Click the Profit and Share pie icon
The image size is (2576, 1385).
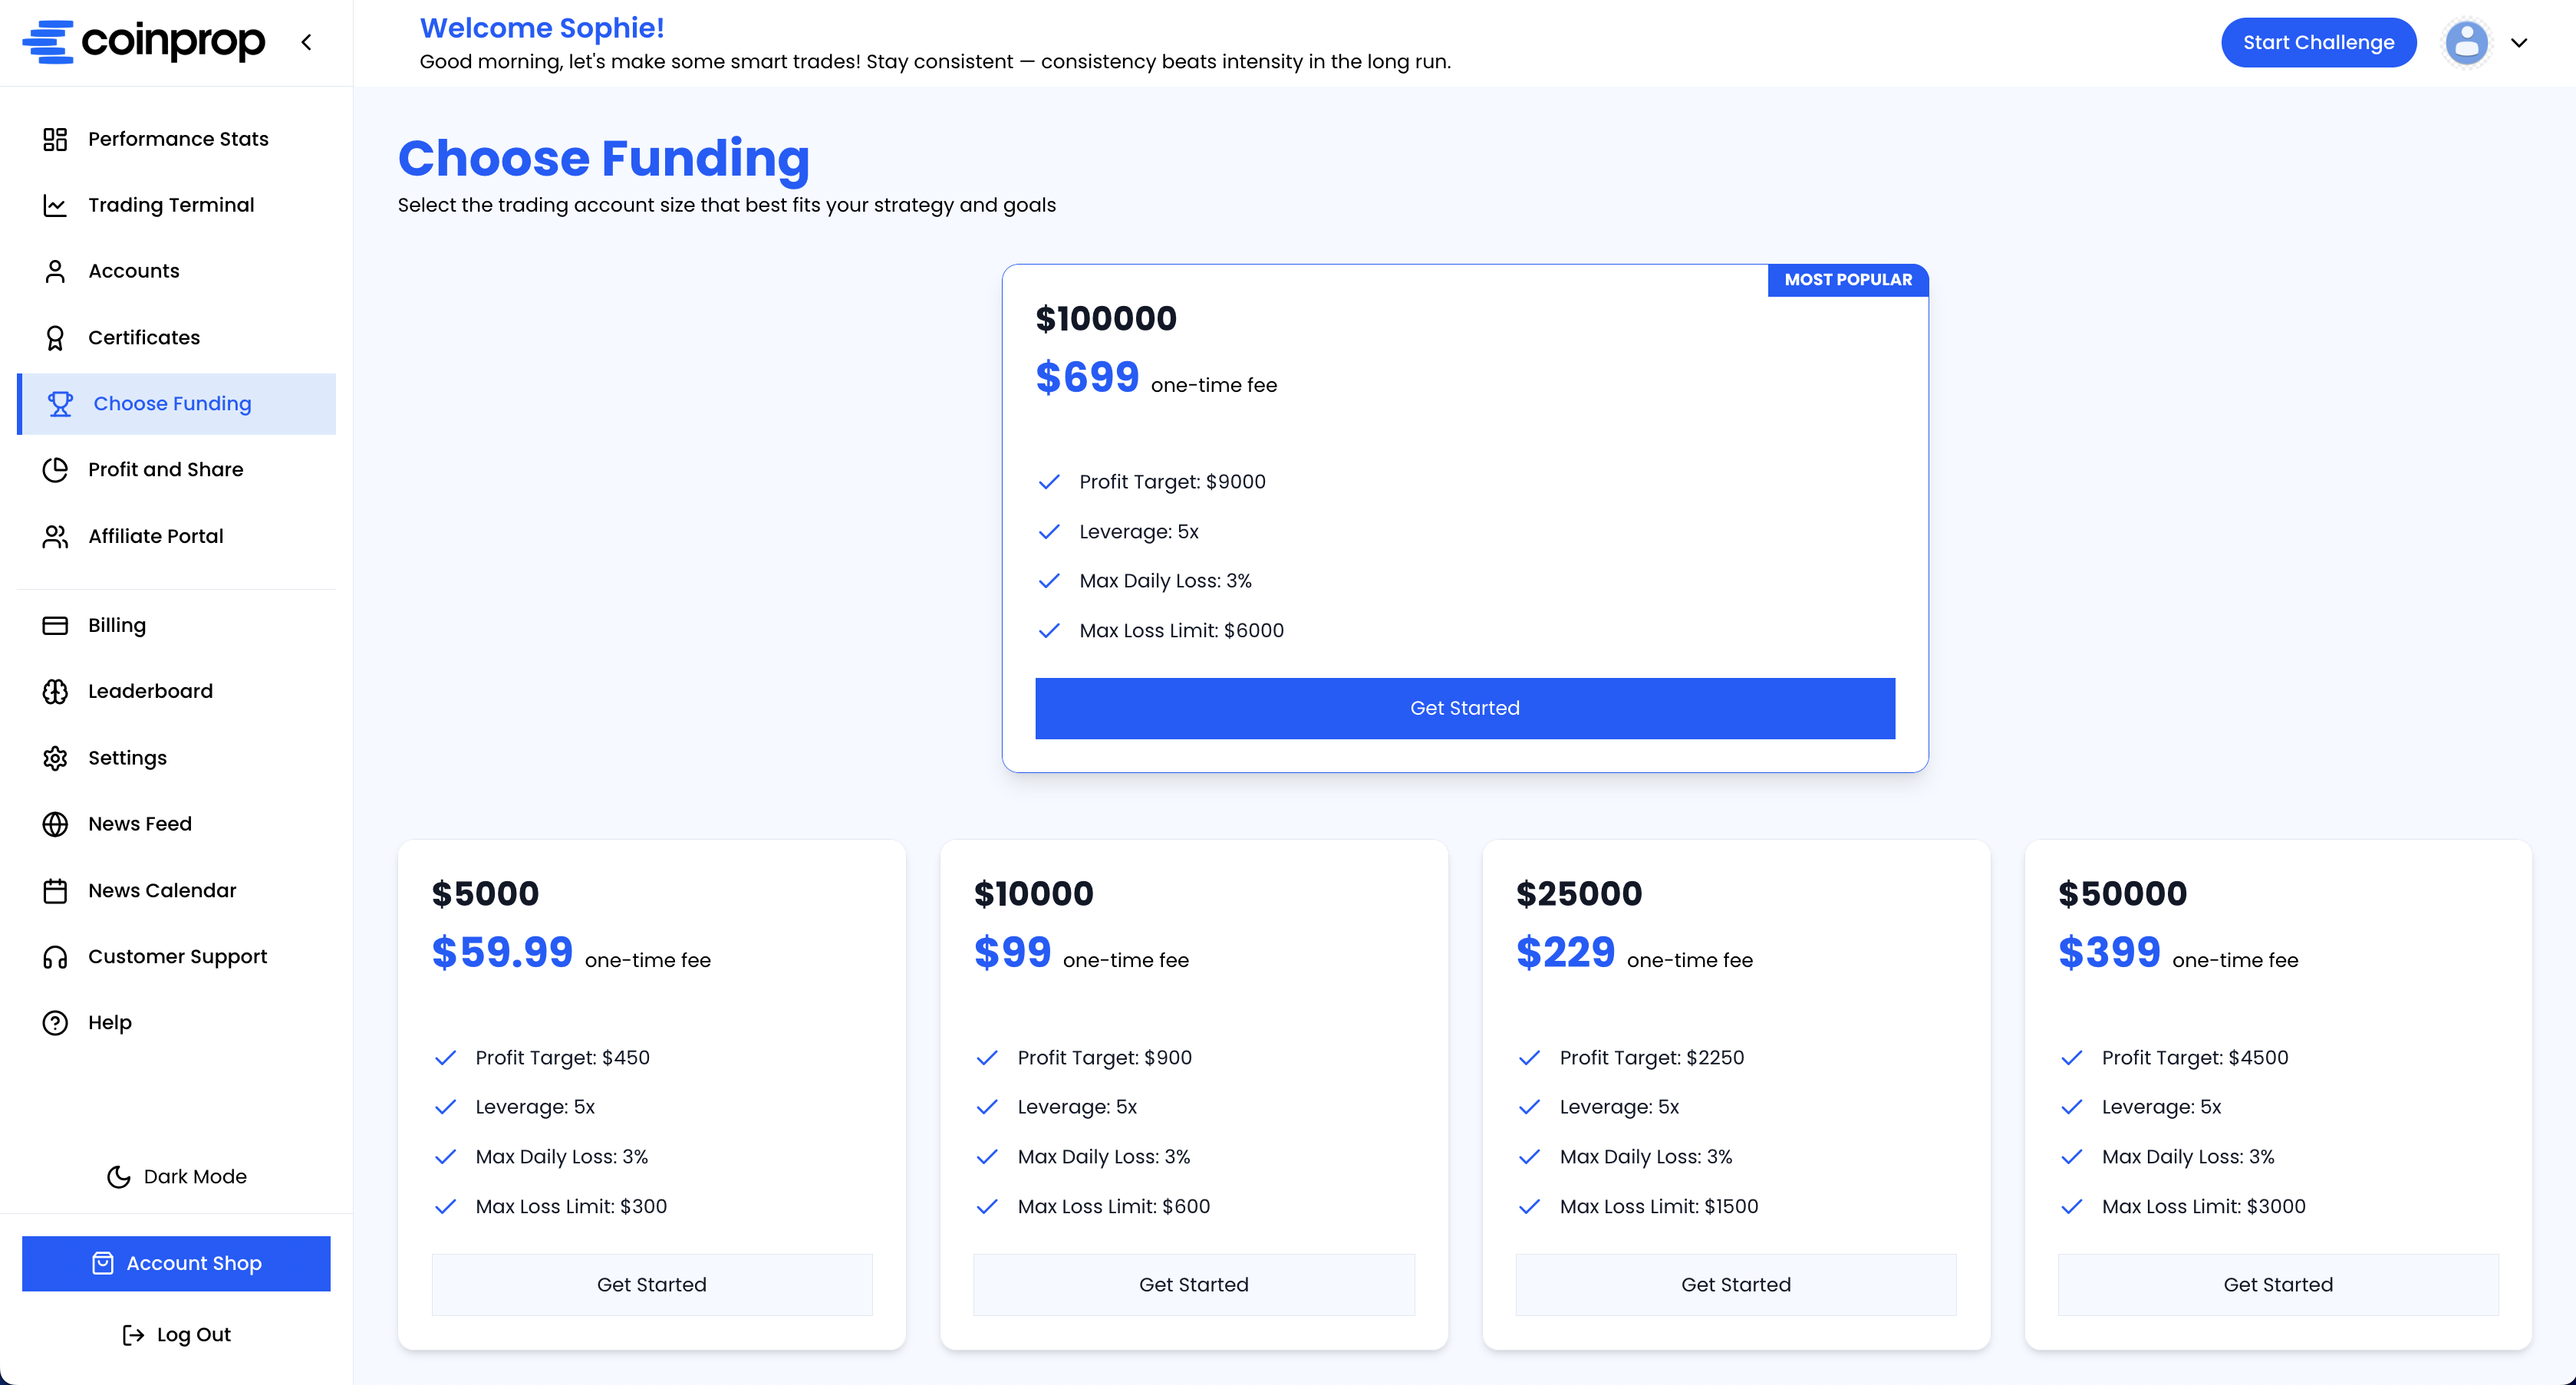(55, 470)
